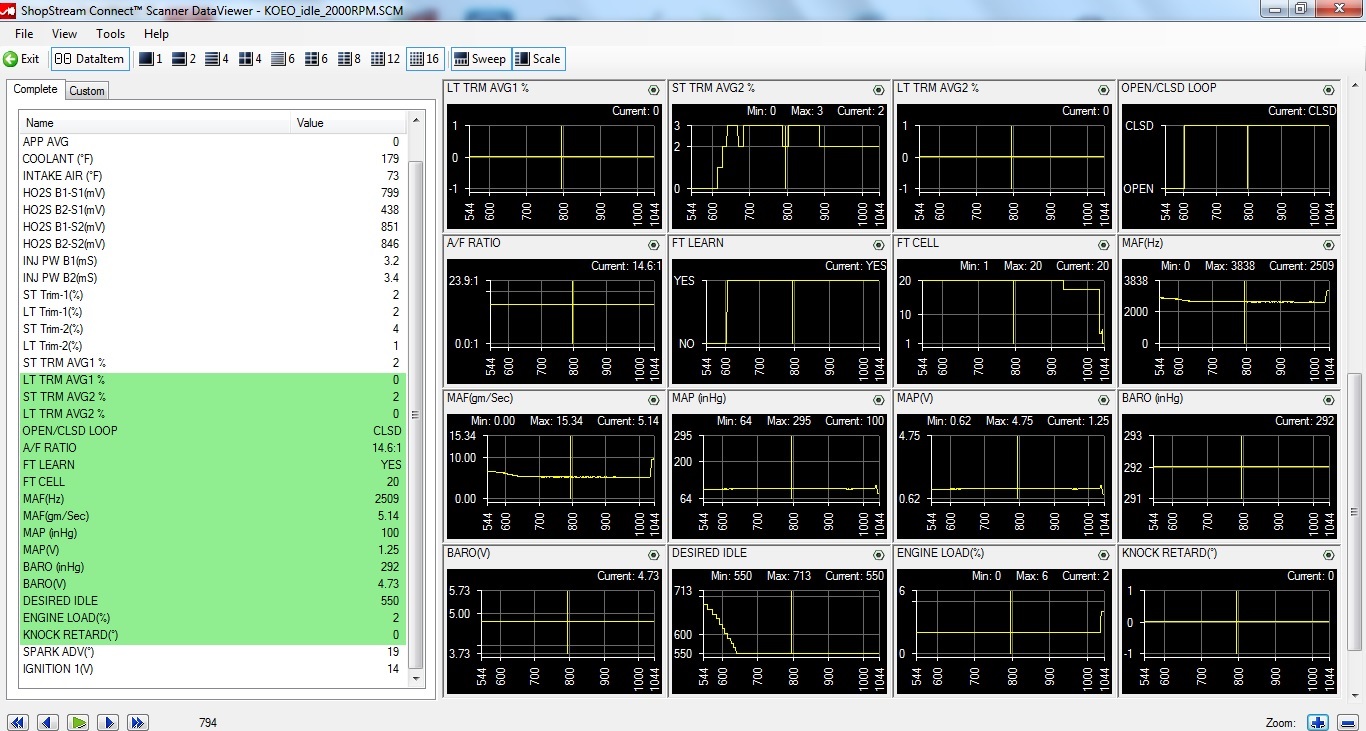The height and width of the screenshot is (731, 1366).
Task: Toggle LT TRM AVG2 % graph options icon
Action: (1103, 89)
